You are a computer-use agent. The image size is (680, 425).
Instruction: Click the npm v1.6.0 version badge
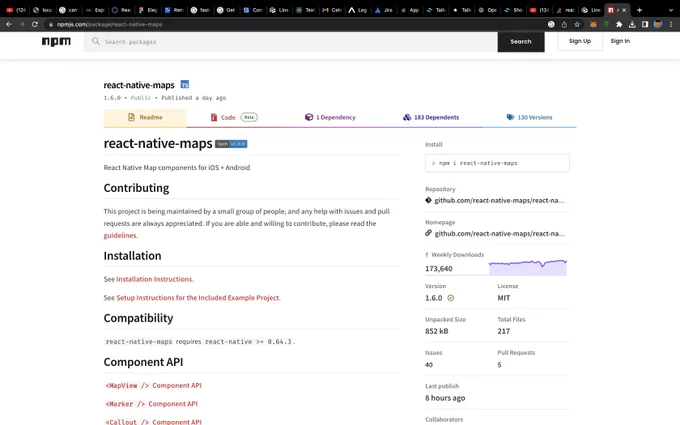click(x=231, y=144)
